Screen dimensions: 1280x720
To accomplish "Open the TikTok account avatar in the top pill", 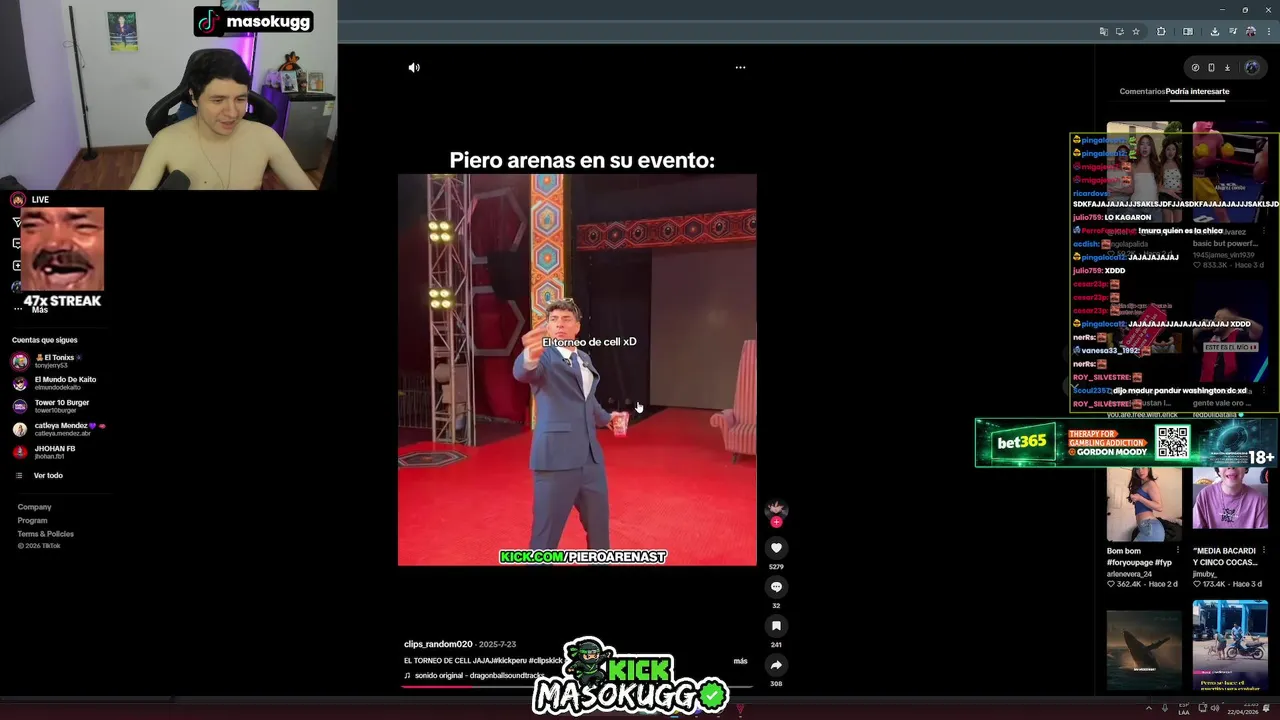I will (x=1251, y=68).
